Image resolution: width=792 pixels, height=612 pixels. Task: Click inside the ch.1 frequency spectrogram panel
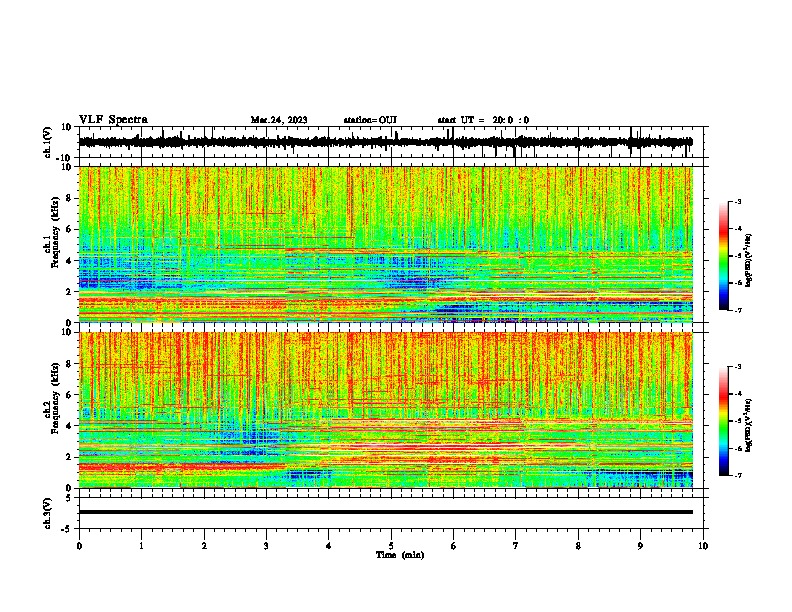click(x=390, y=244)
